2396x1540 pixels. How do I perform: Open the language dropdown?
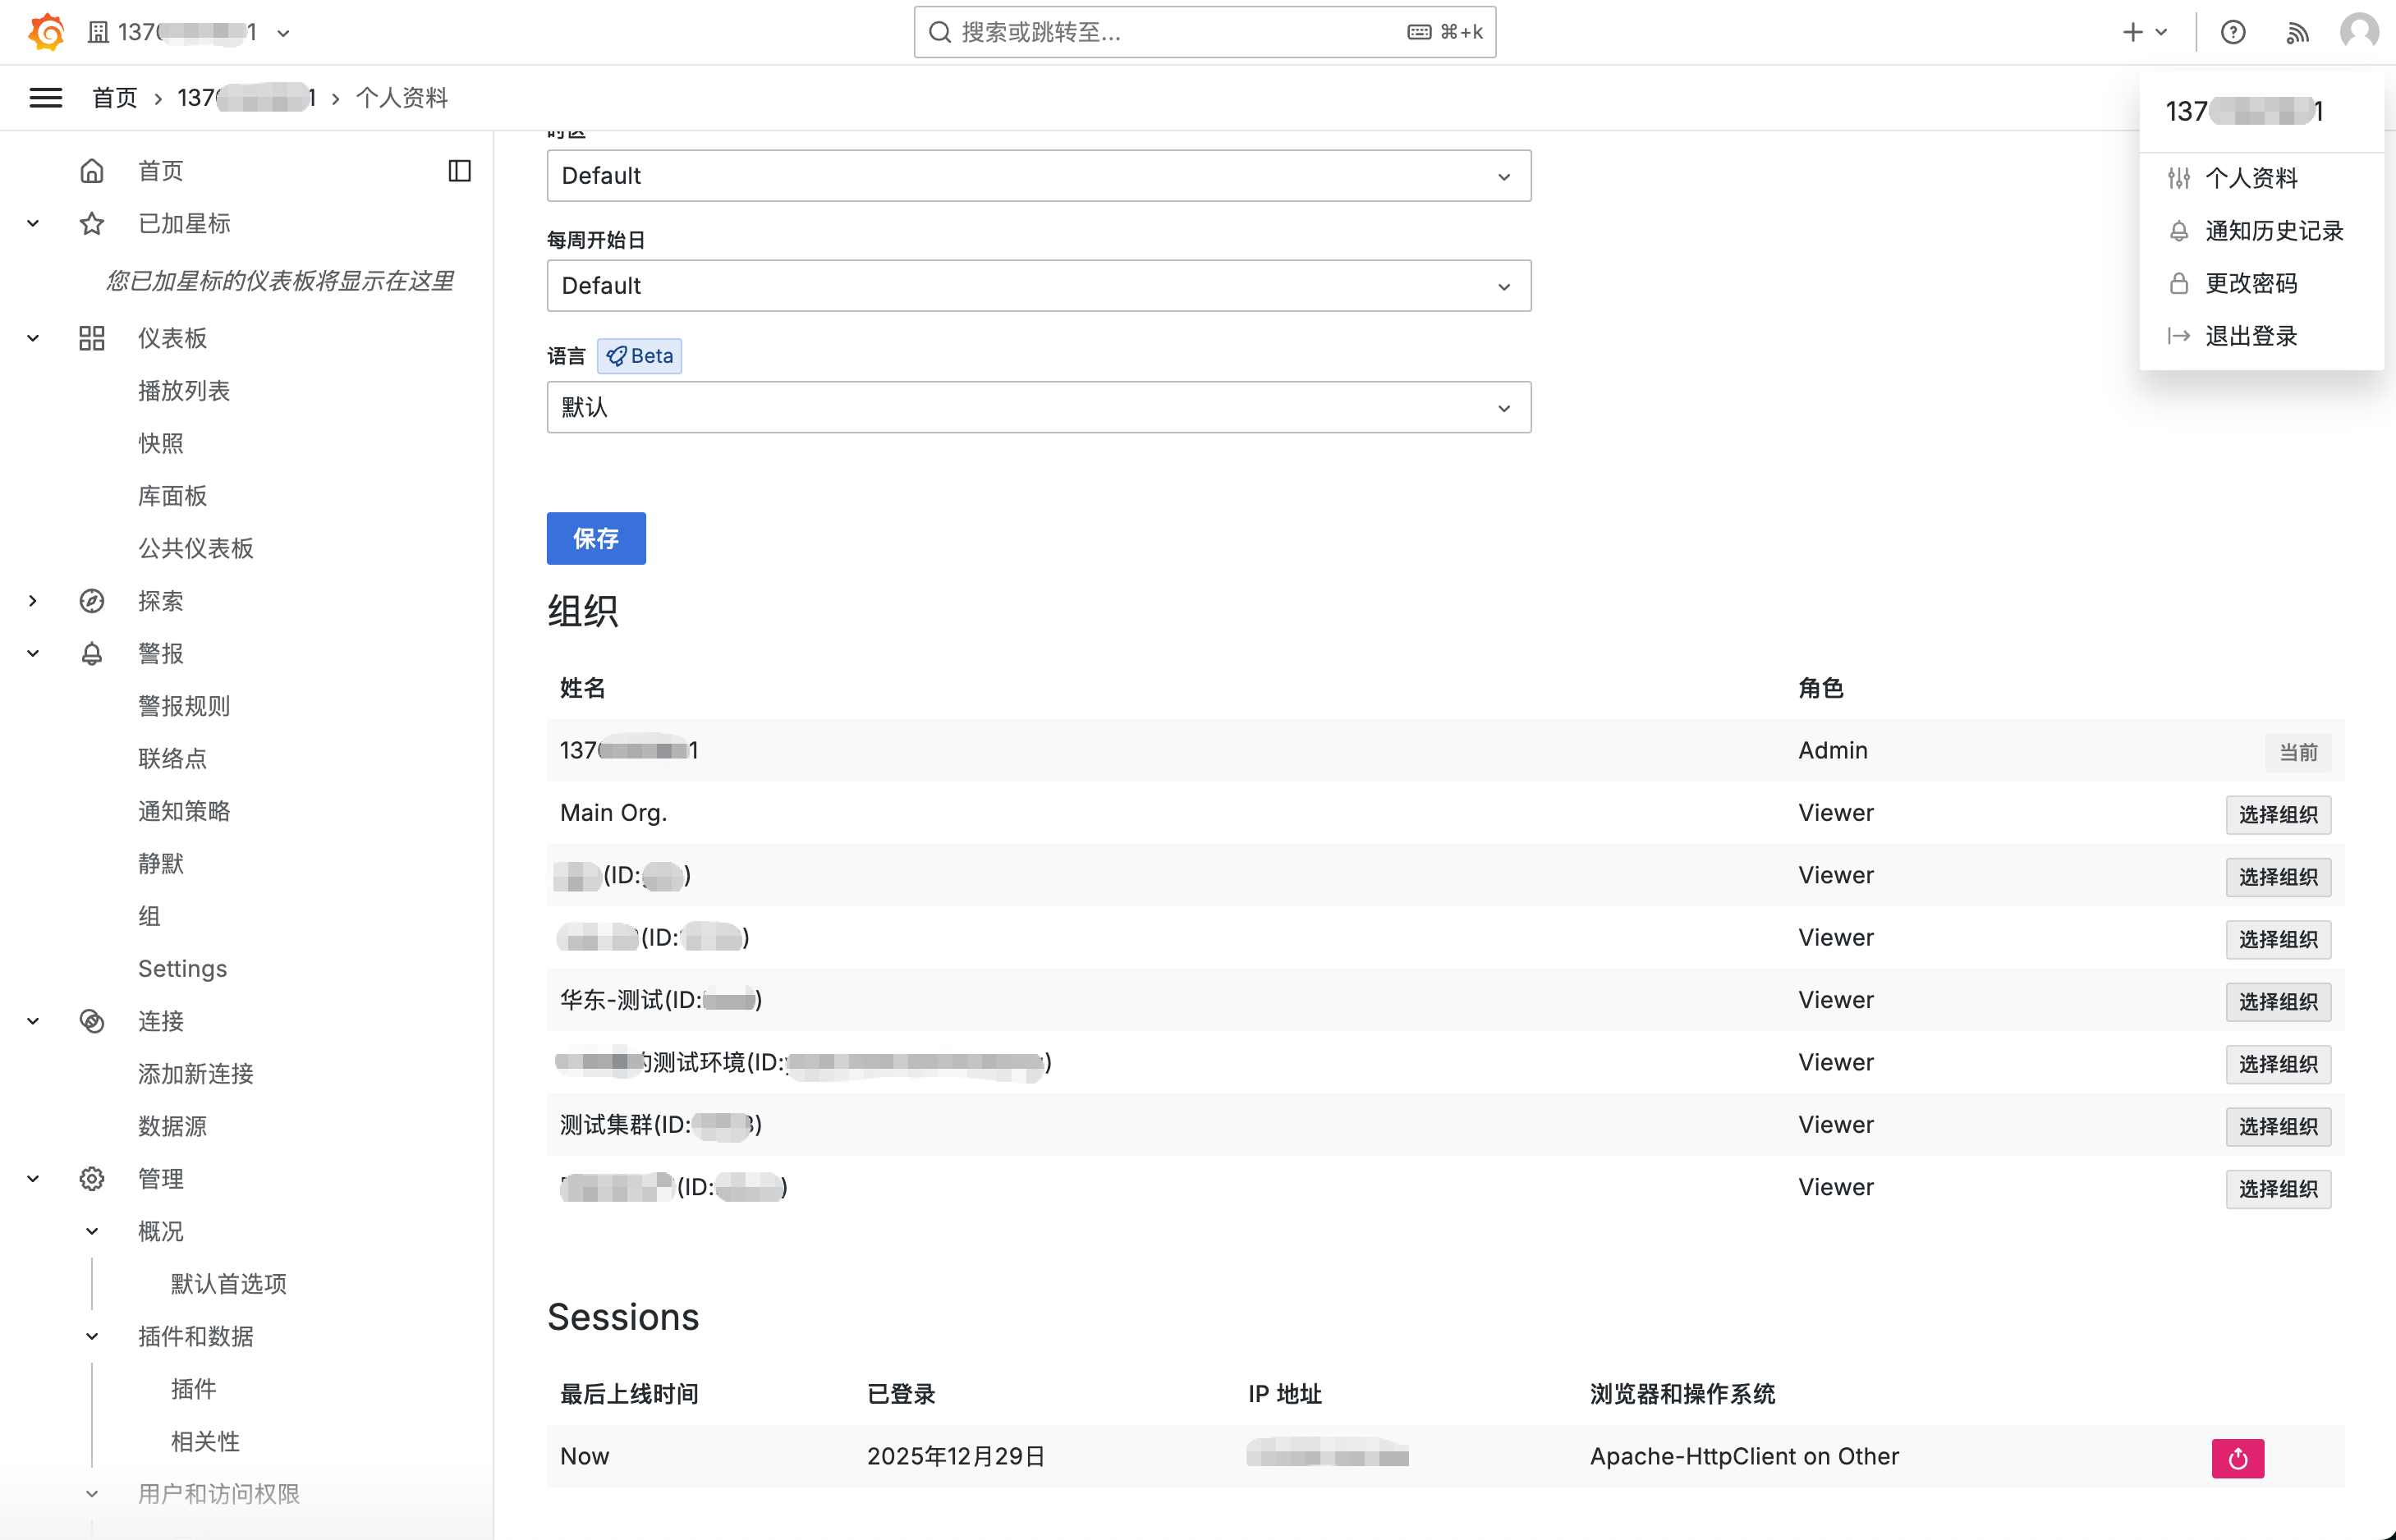(1038, 407)
